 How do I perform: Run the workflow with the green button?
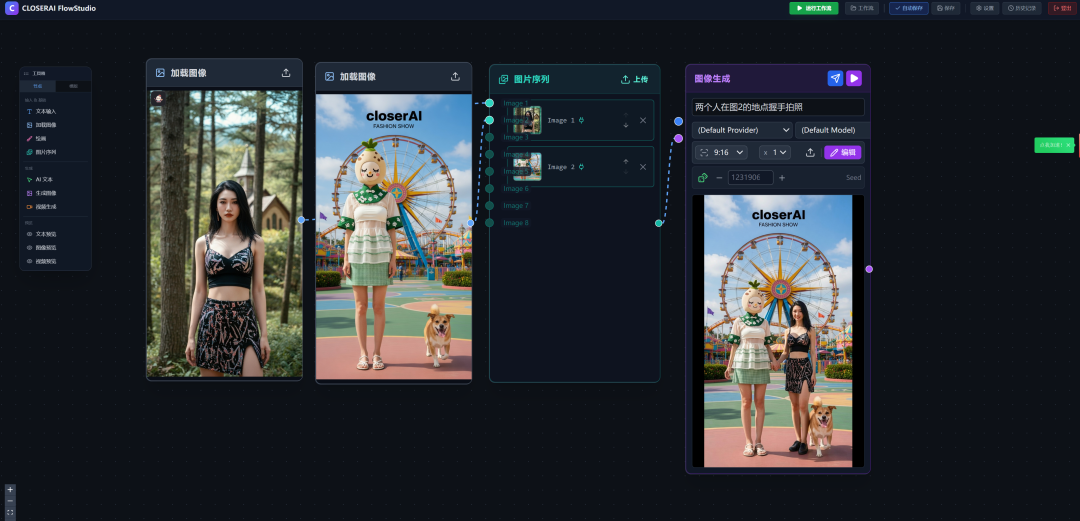coord(813,8)
